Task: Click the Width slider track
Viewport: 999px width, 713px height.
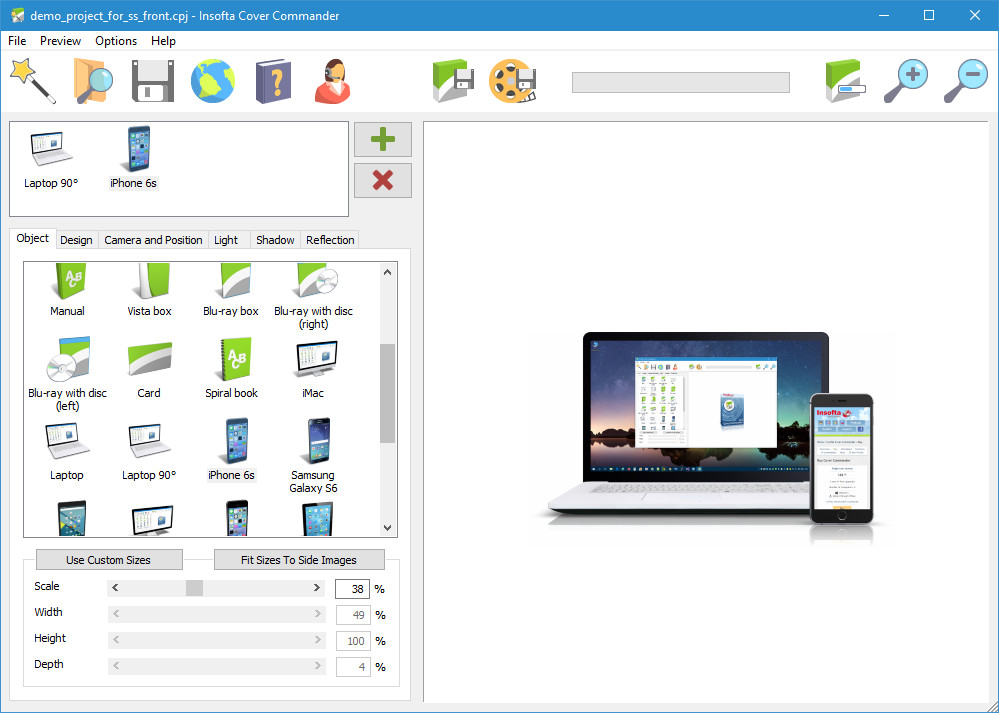Action: click(217, 614)
